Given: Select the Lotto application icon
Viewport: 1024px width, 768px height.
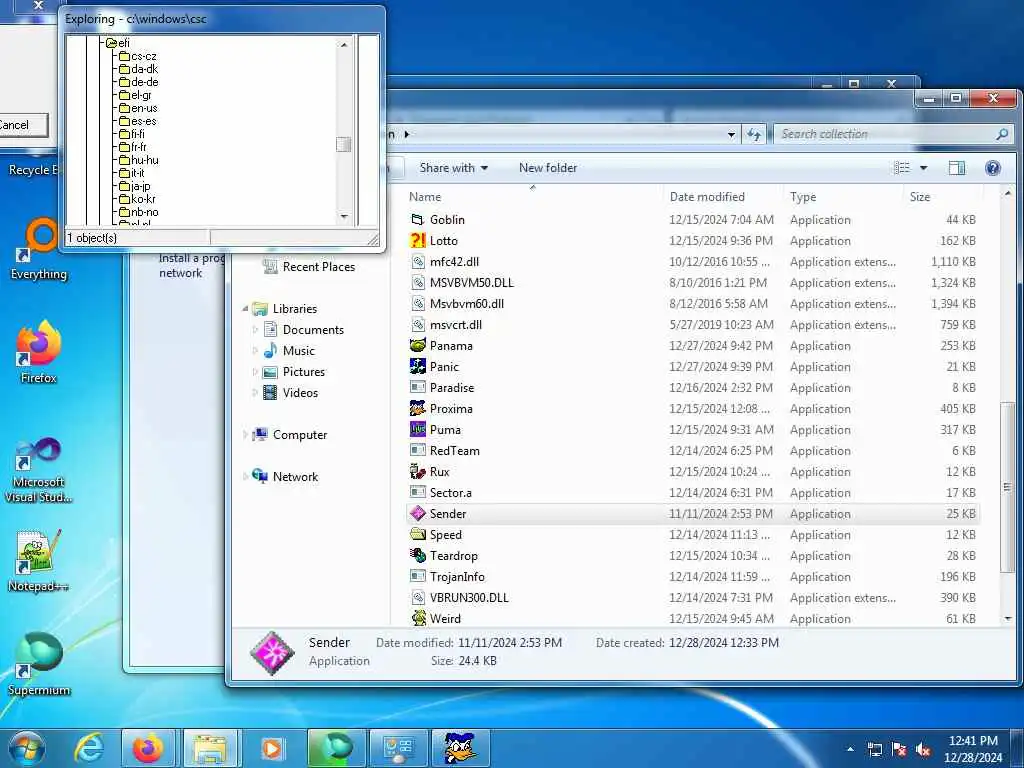Looking at the screenshot, I should coord(417,240).
